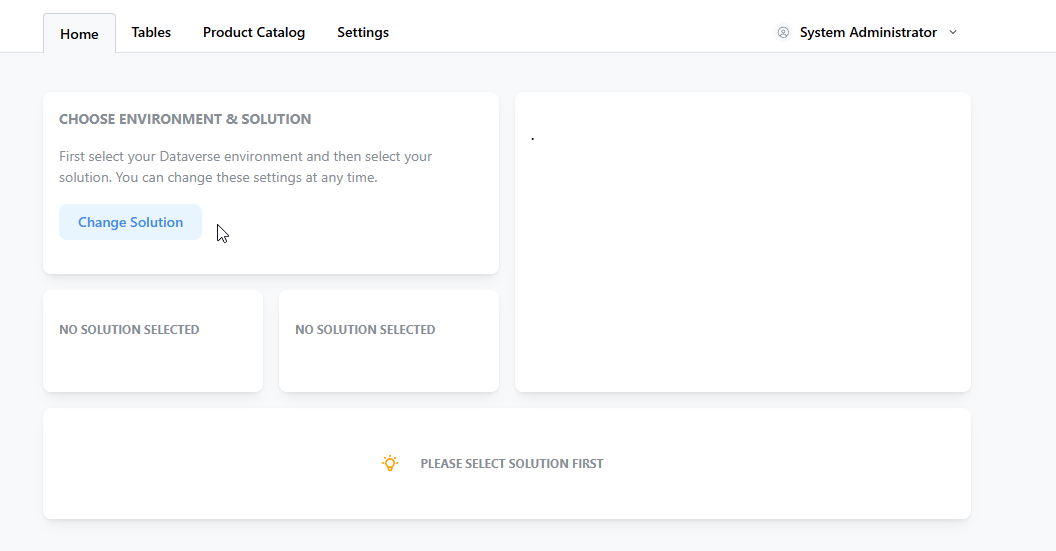Click the second line of description starting 'solution. You can'
The image size is (1056, 551).
[x=218, y=178]
